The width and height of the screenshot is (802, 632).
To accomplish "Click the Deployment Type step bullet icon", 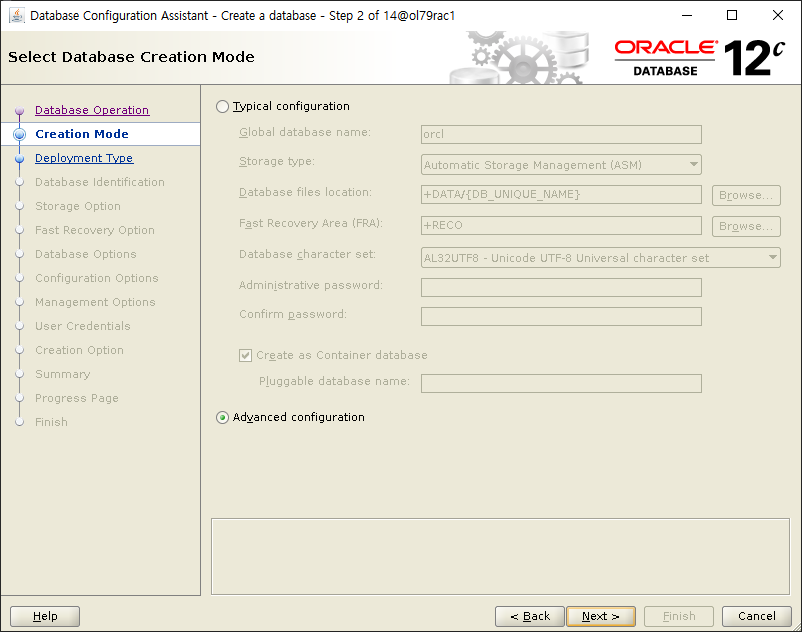I will (19, 159).
